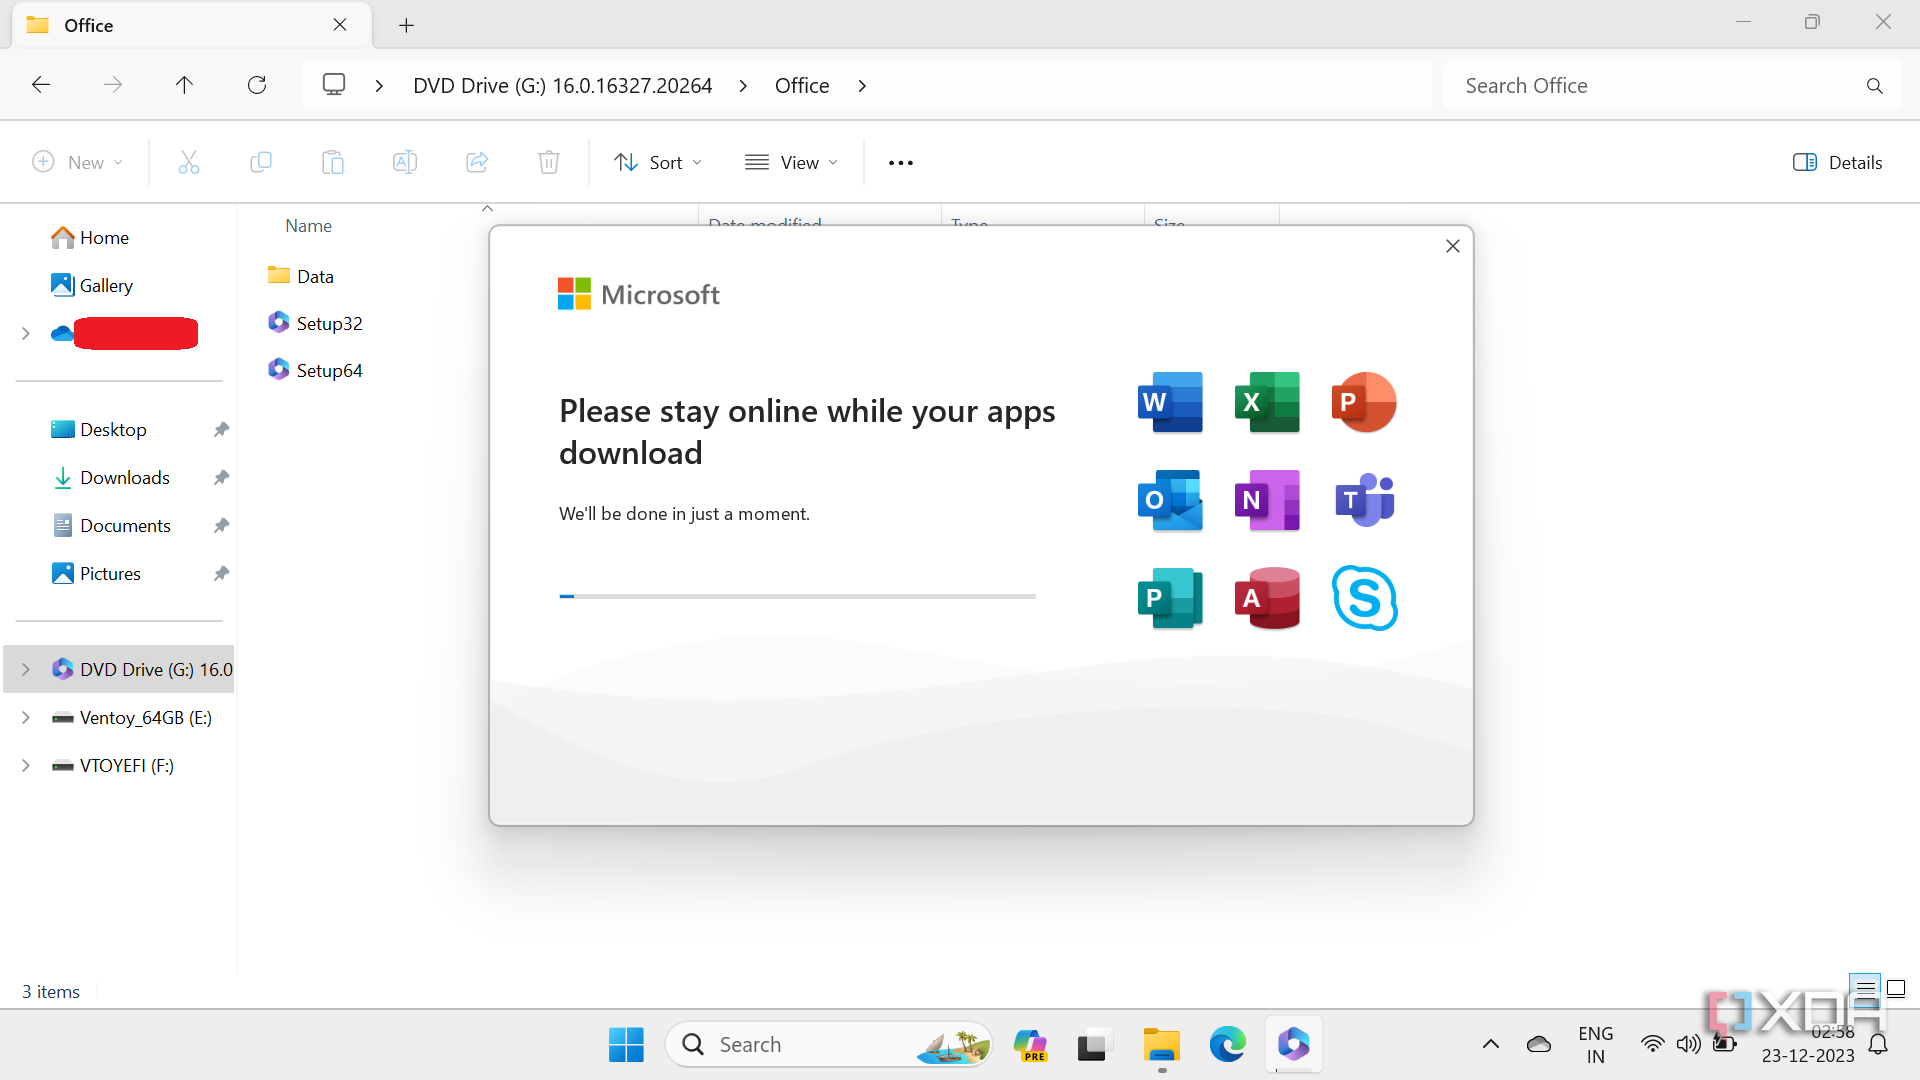Click the Copilot Preview taskbar icon
1920x1080 pixels.
coord(1030,1044)
